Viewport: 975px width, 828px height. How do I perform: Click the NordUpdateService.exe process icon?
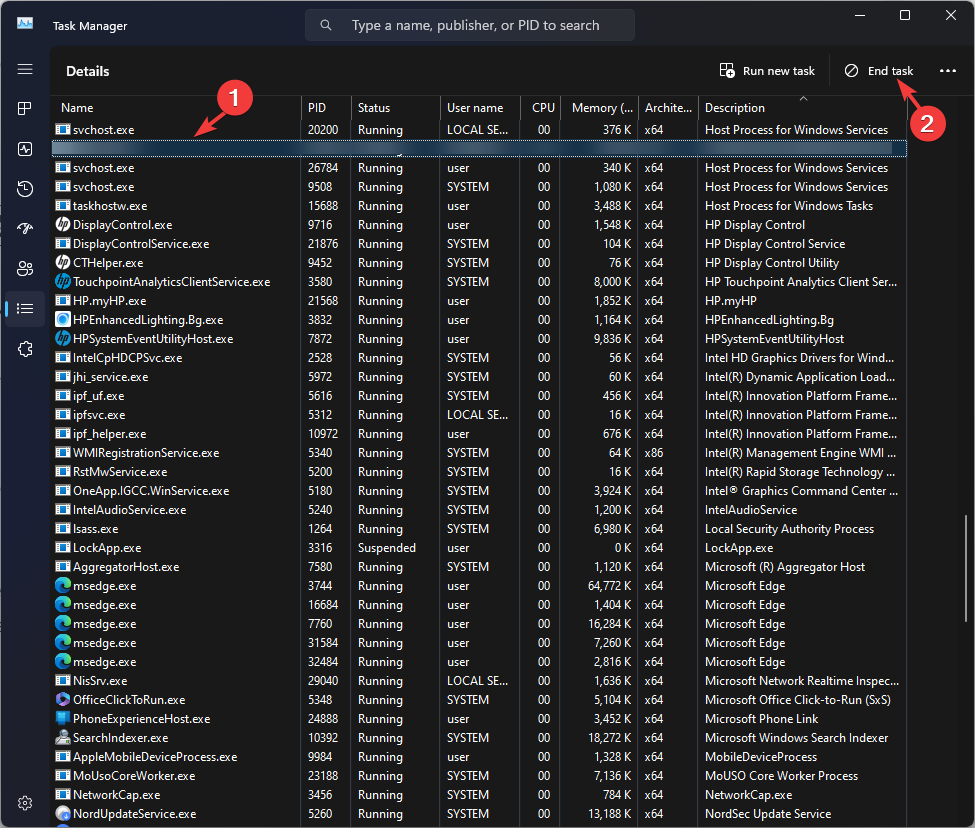(63, 814)
